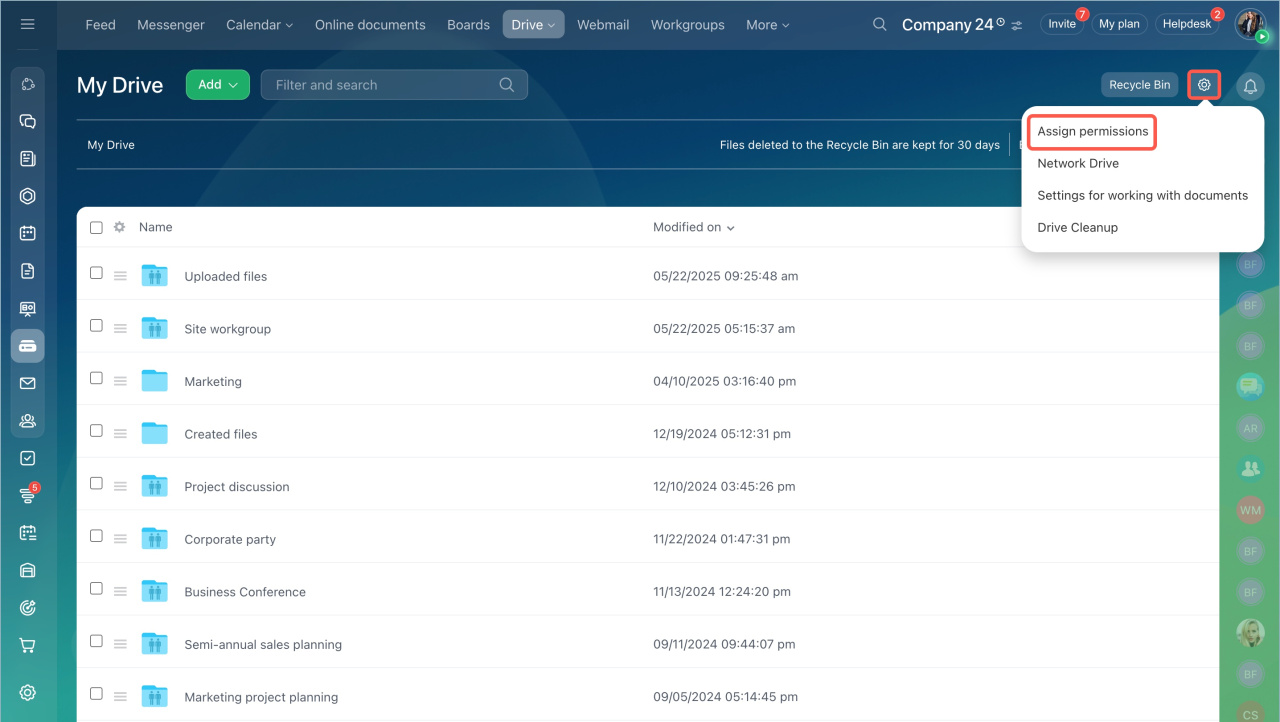
Task: Open the Marketing folder icon
Action: tap(154, 381)
